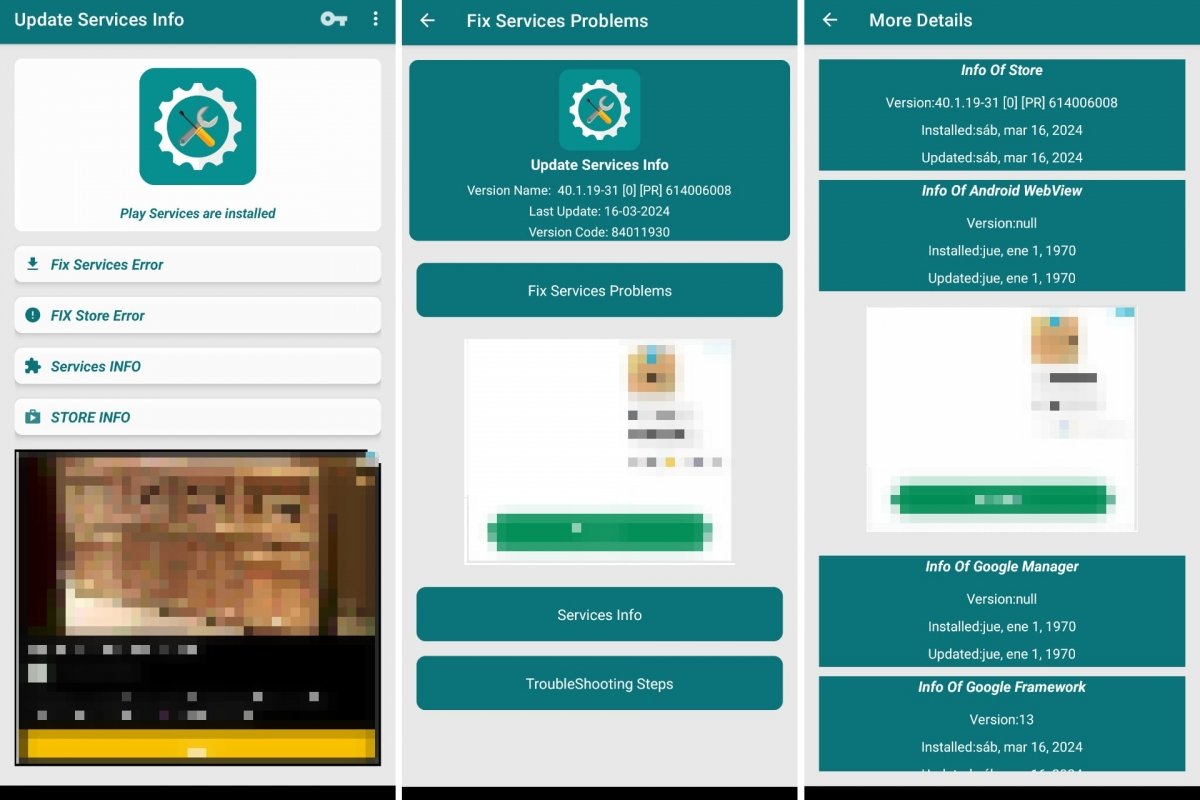
Task: Tap 'More Details' screen title
Action: pyautogui.click(x=921, y=20)
